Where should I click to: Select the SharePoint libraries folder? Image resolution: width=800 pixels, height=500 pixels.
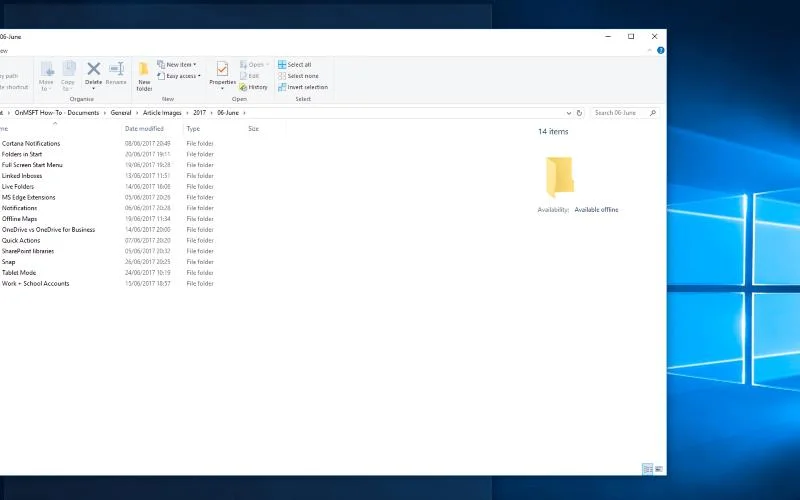pyautogui.click(x=28, y=251)
